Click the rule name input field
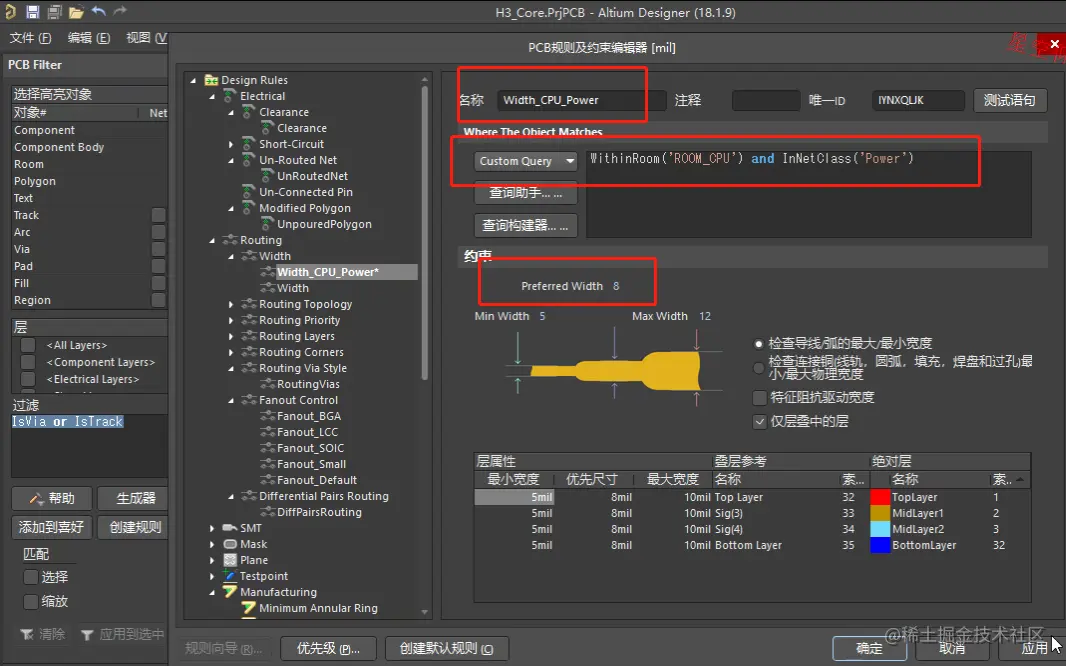This screenshot has height=666, width=1066. pyautogui.click(x=581, y=101)
